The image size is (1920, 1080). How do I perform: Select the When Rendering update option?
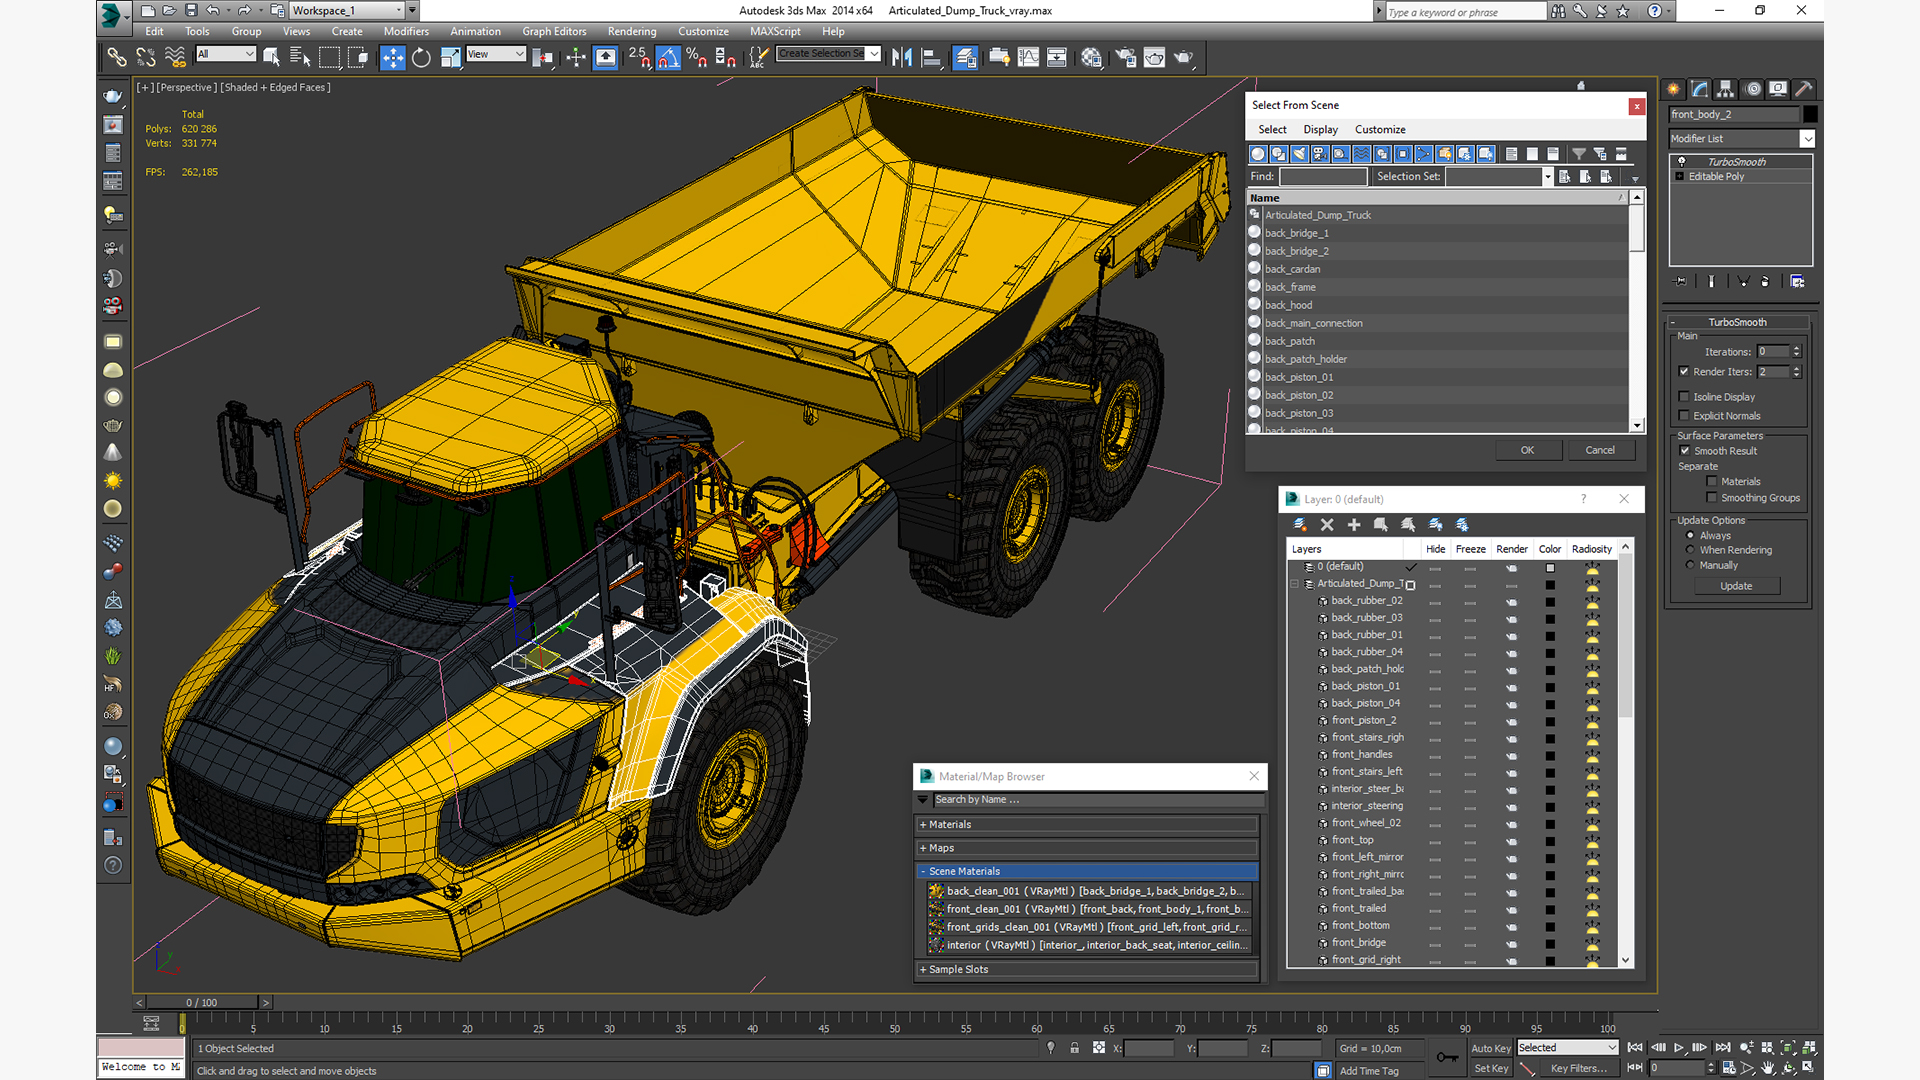point(1691,550)
